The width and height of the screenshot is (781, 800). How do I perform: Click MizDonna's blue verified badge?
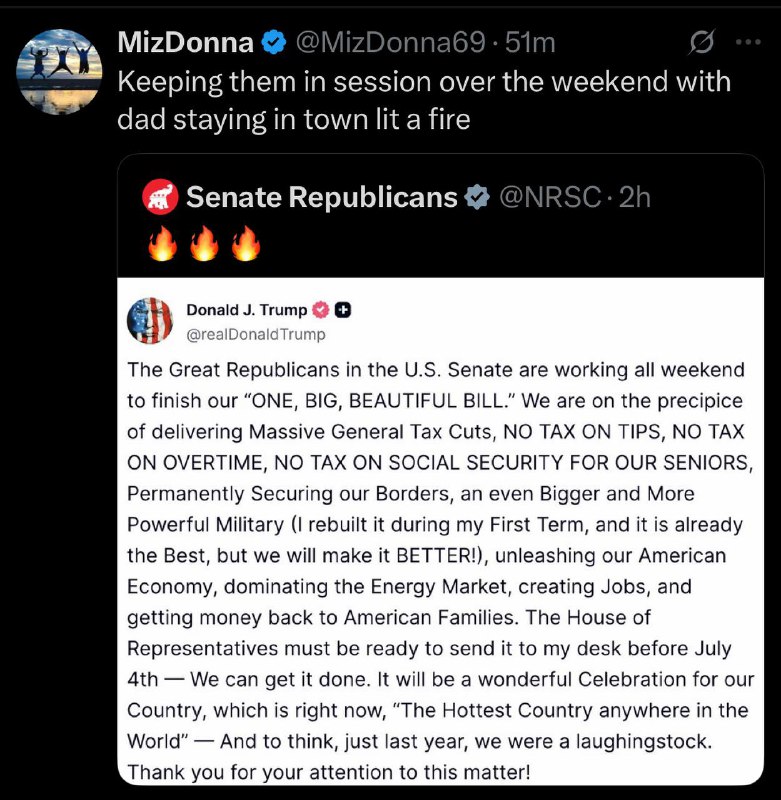(274, 42)
